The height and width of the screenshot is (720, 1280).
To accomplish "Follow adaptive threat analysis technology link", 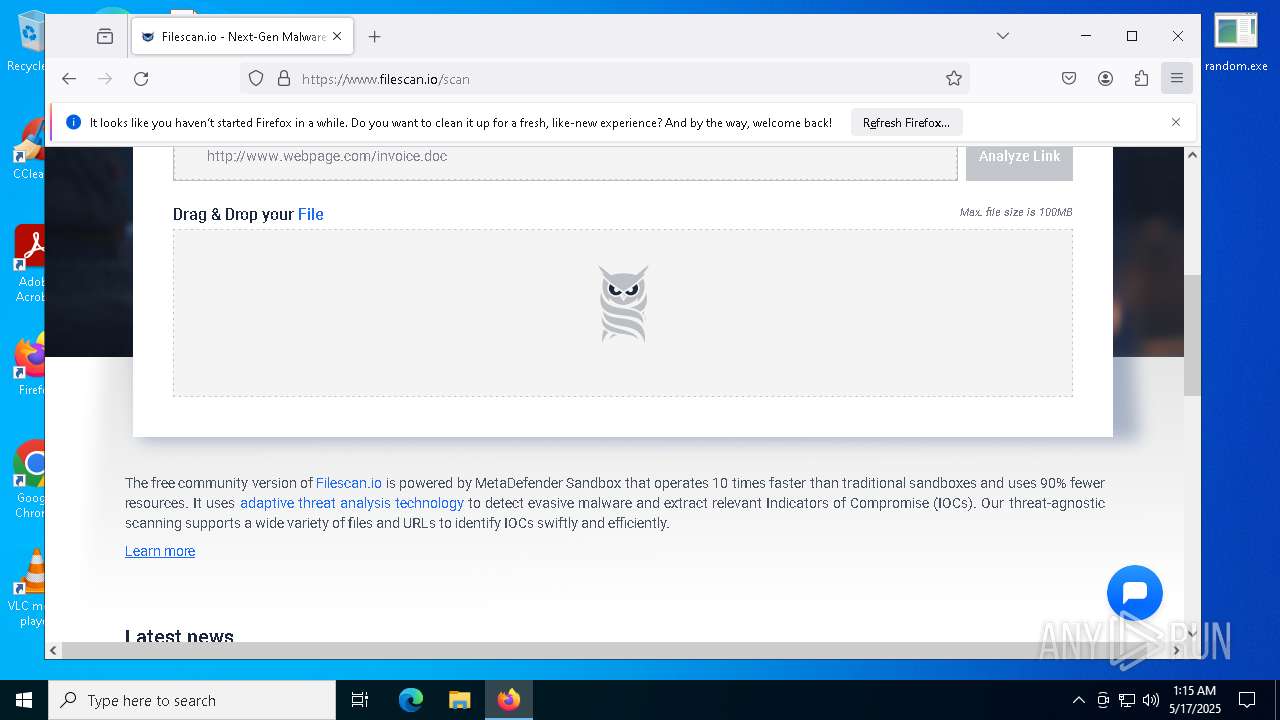I will (x=352, y=503).
